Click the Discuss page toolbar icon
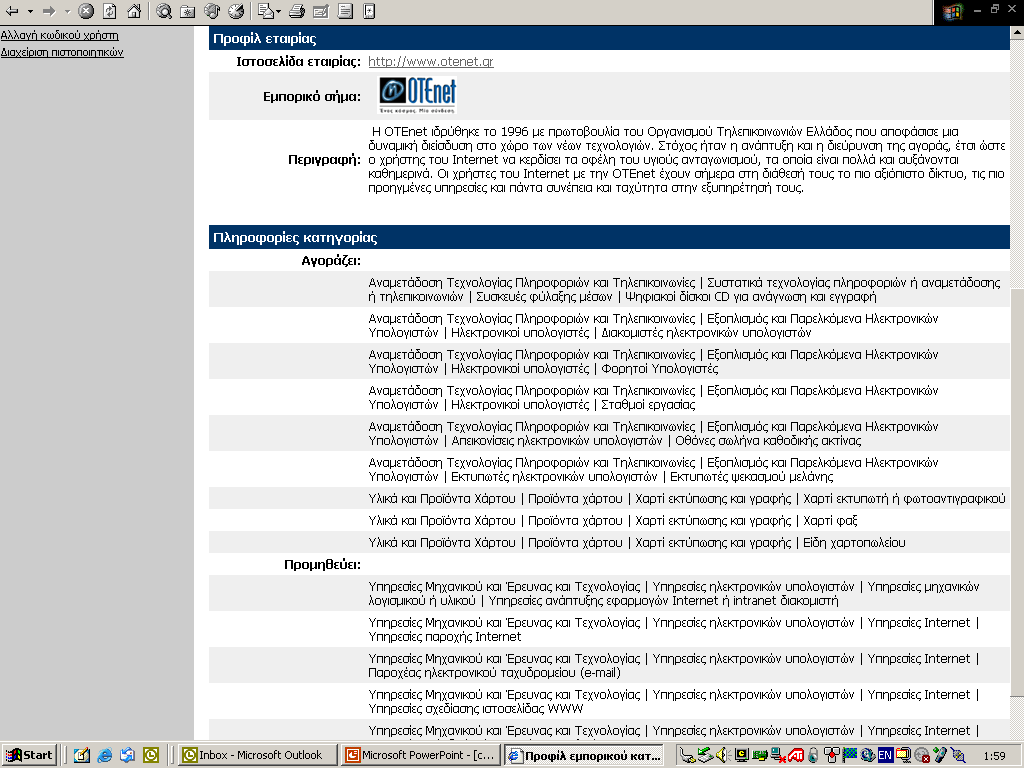This screenshot has width=1024, height=768. (345, 11)
